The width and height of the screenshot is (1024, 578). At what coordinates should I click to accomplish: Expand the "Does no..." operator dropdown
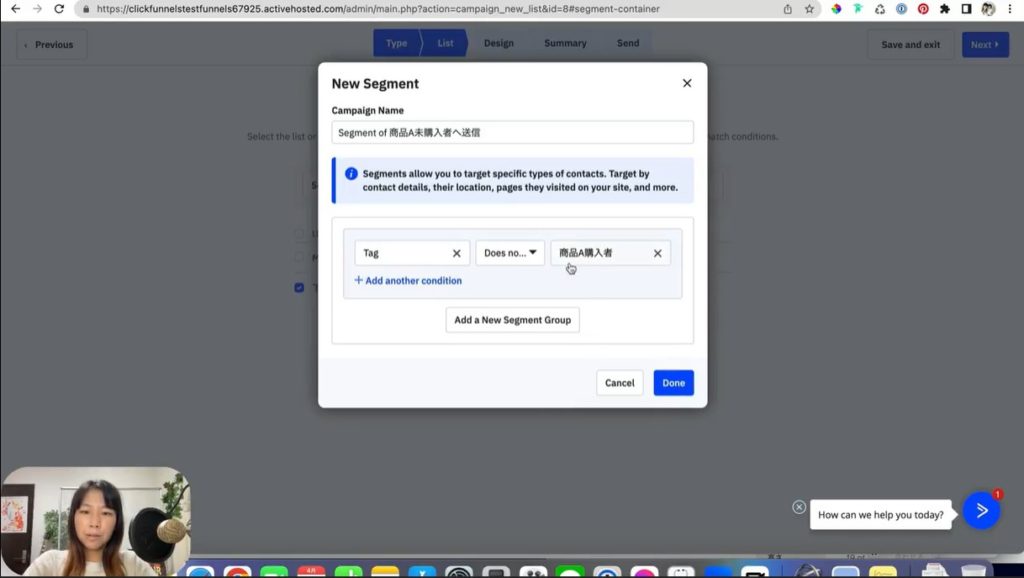pyautogui.click(x=510, y=253)
